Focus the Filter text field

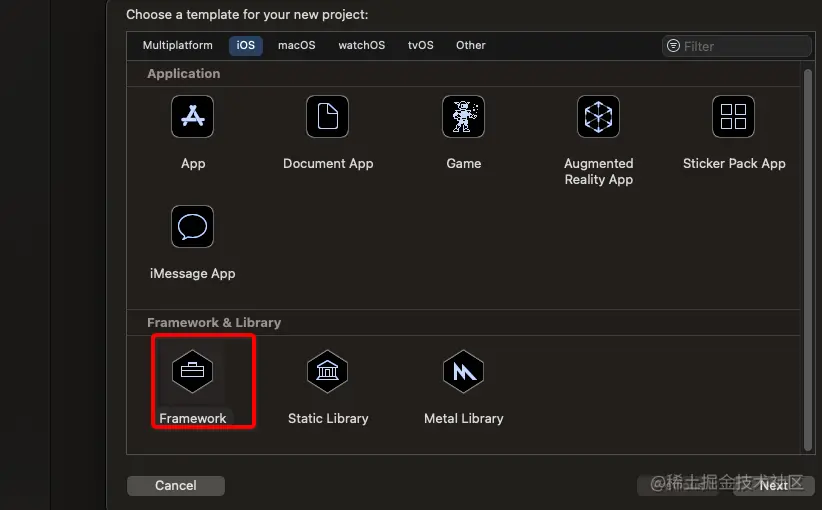[737, 46]
